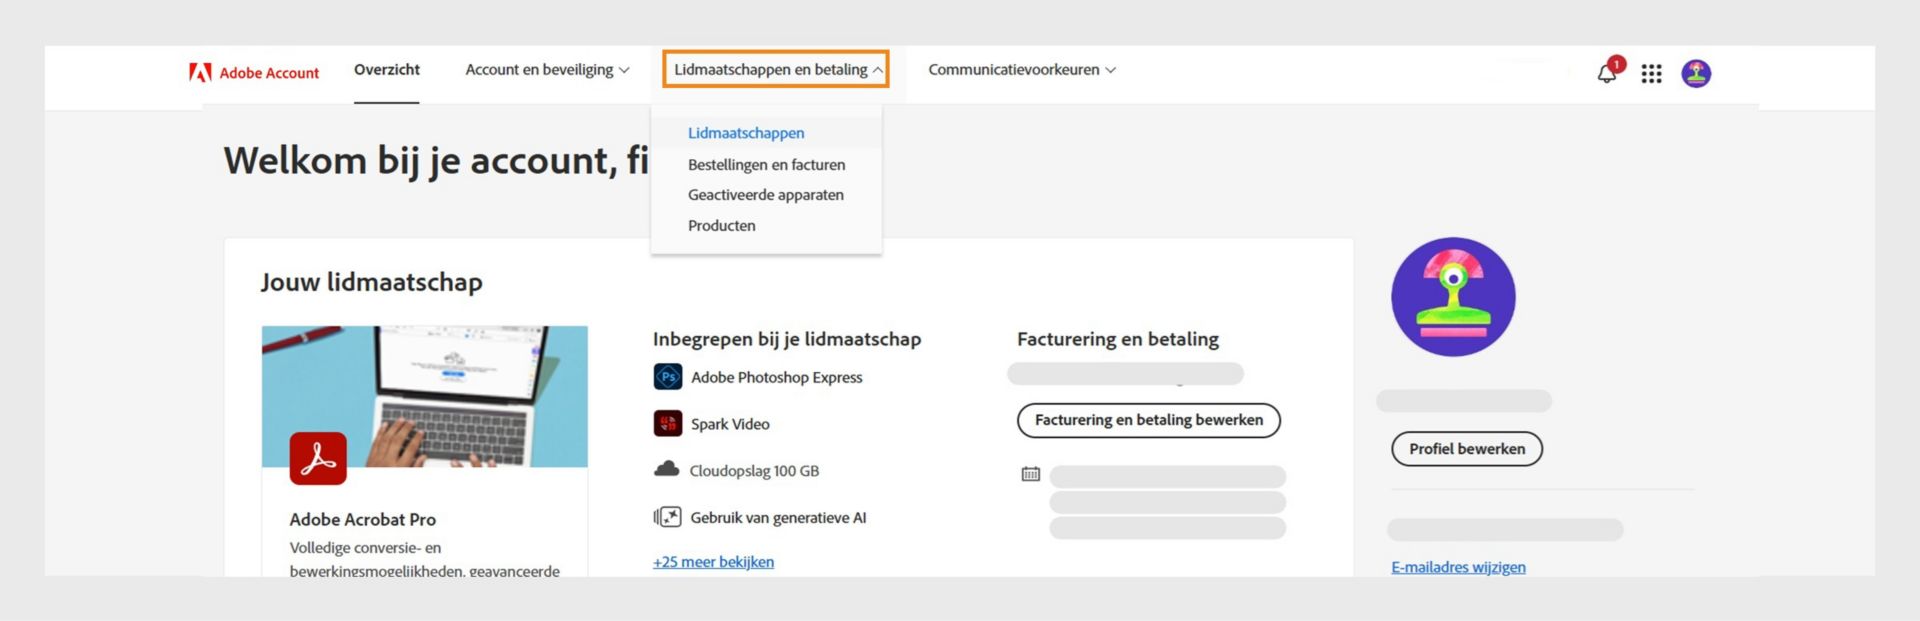Click the Acrobat Pro laptop image
This screenshot has width=1920, height=621.
pyautogui.click(x=425, y=396)
